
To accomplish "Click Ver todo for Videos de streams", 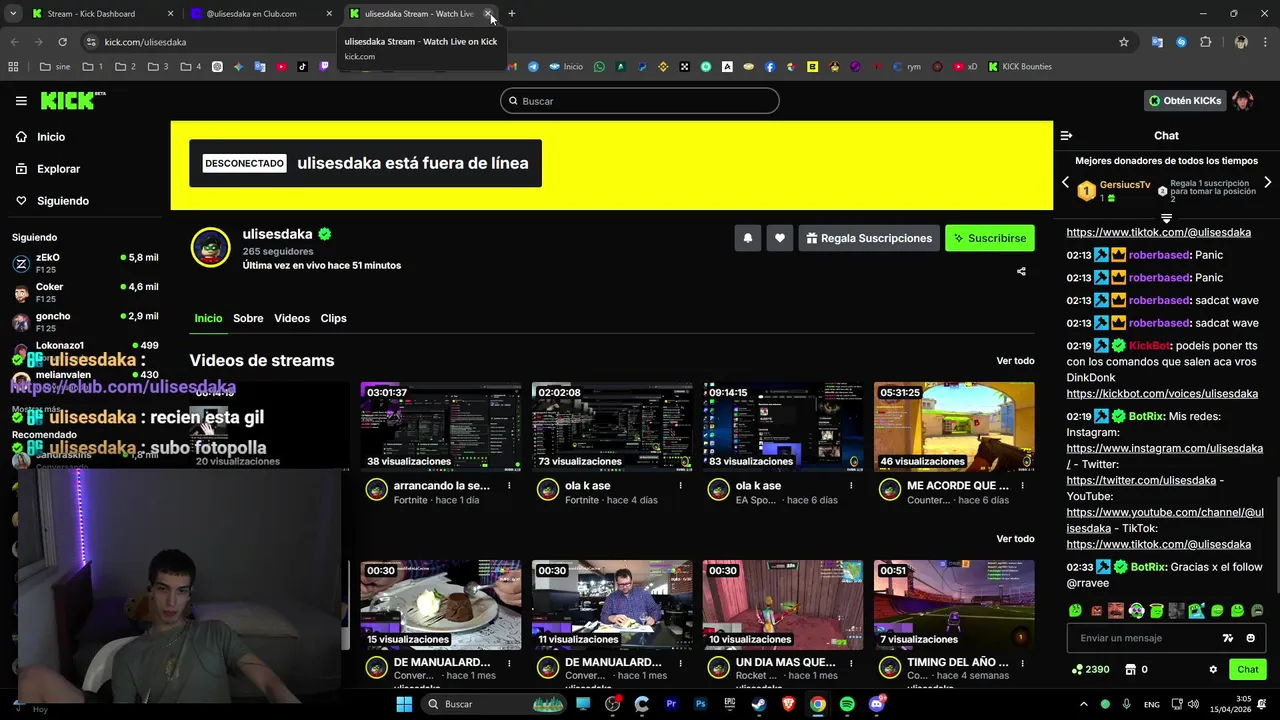I will pyautogui.click(x=1015, y=361).
